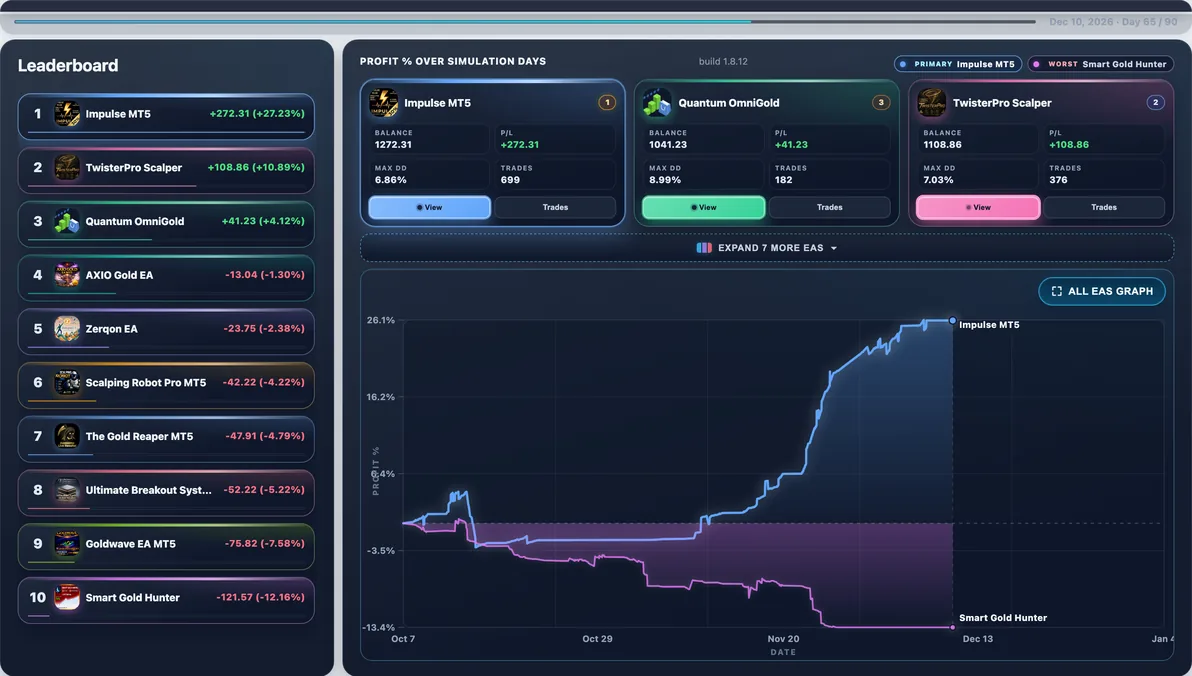Click the rank 2 badge on TwisterPro Scalper card

click(1156, 102)
